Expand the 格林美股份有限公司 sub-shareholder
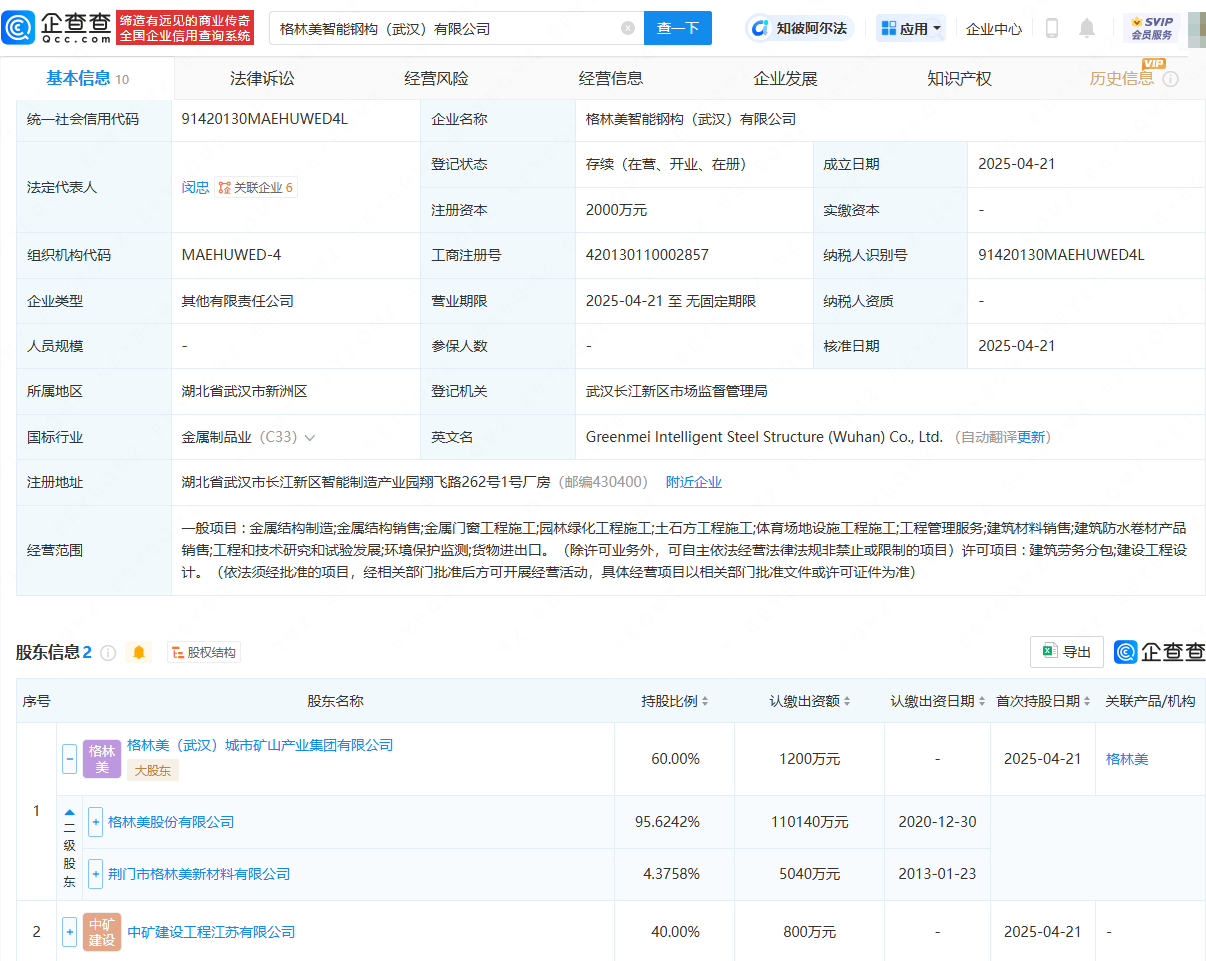 (95, 822)
